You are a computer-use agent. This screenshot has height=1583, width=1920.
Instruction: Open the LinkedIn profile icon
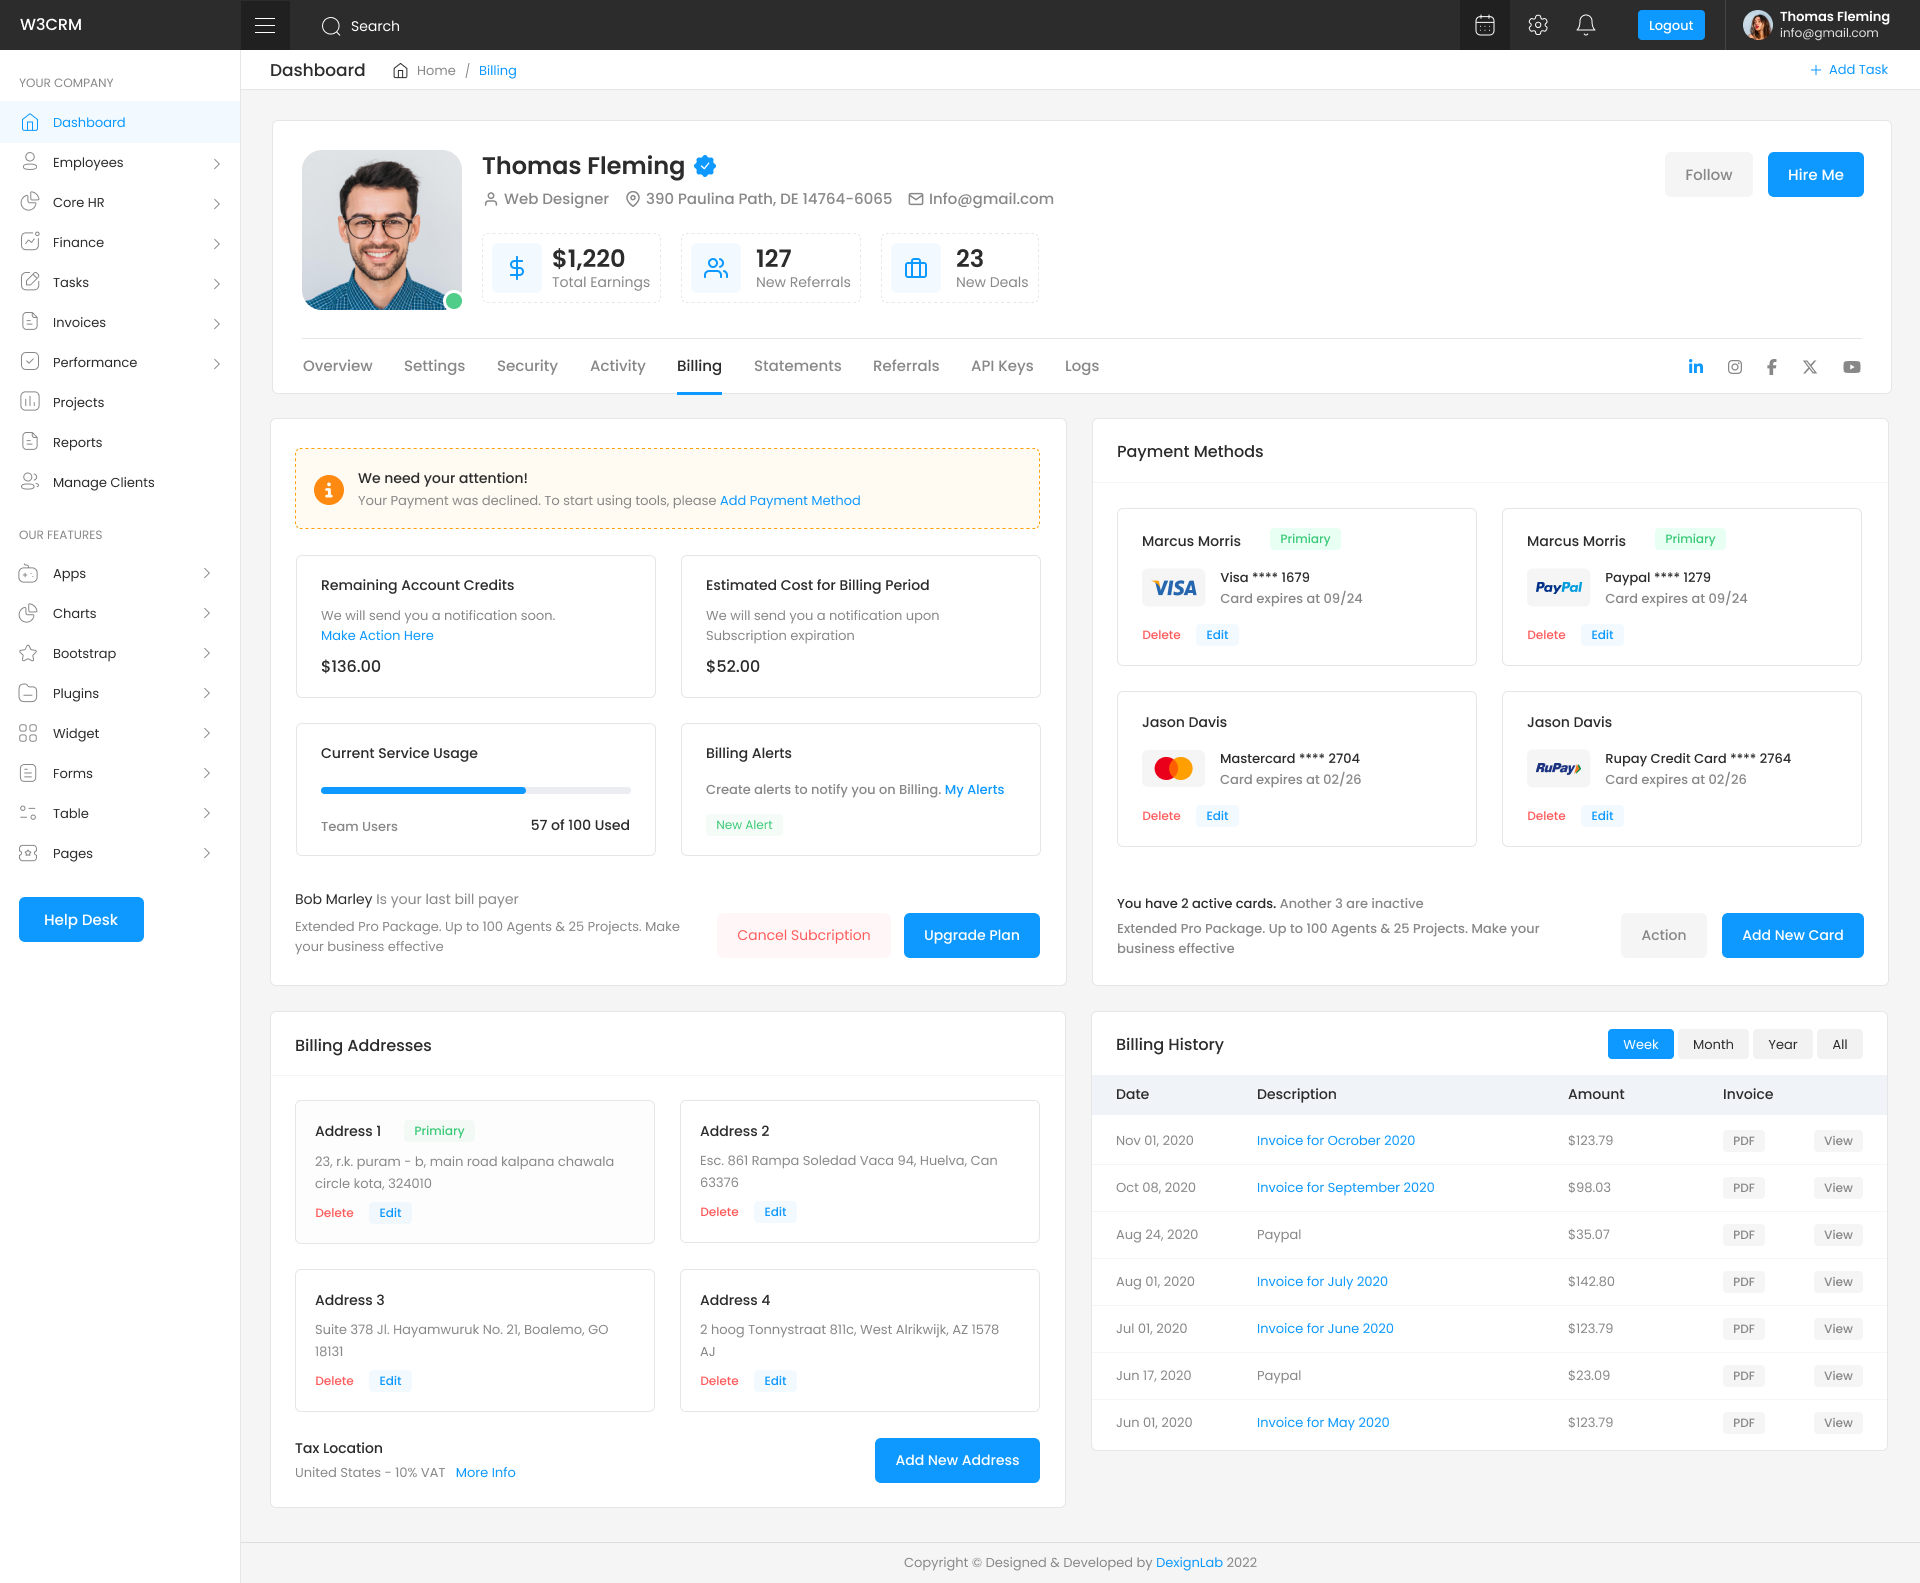pos(1696,367)
